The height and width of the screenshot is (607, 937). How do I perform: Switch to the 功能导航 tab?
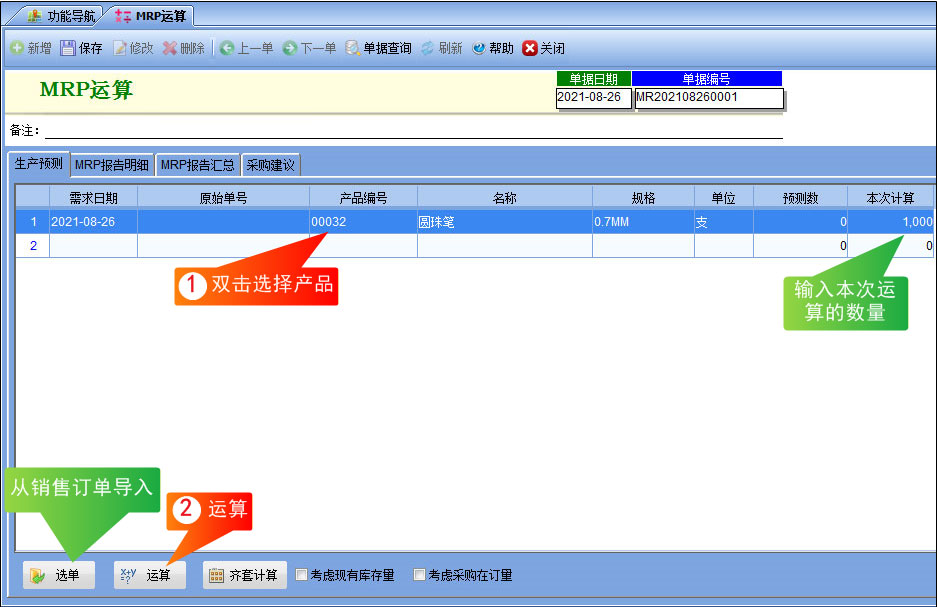point(62,16)
